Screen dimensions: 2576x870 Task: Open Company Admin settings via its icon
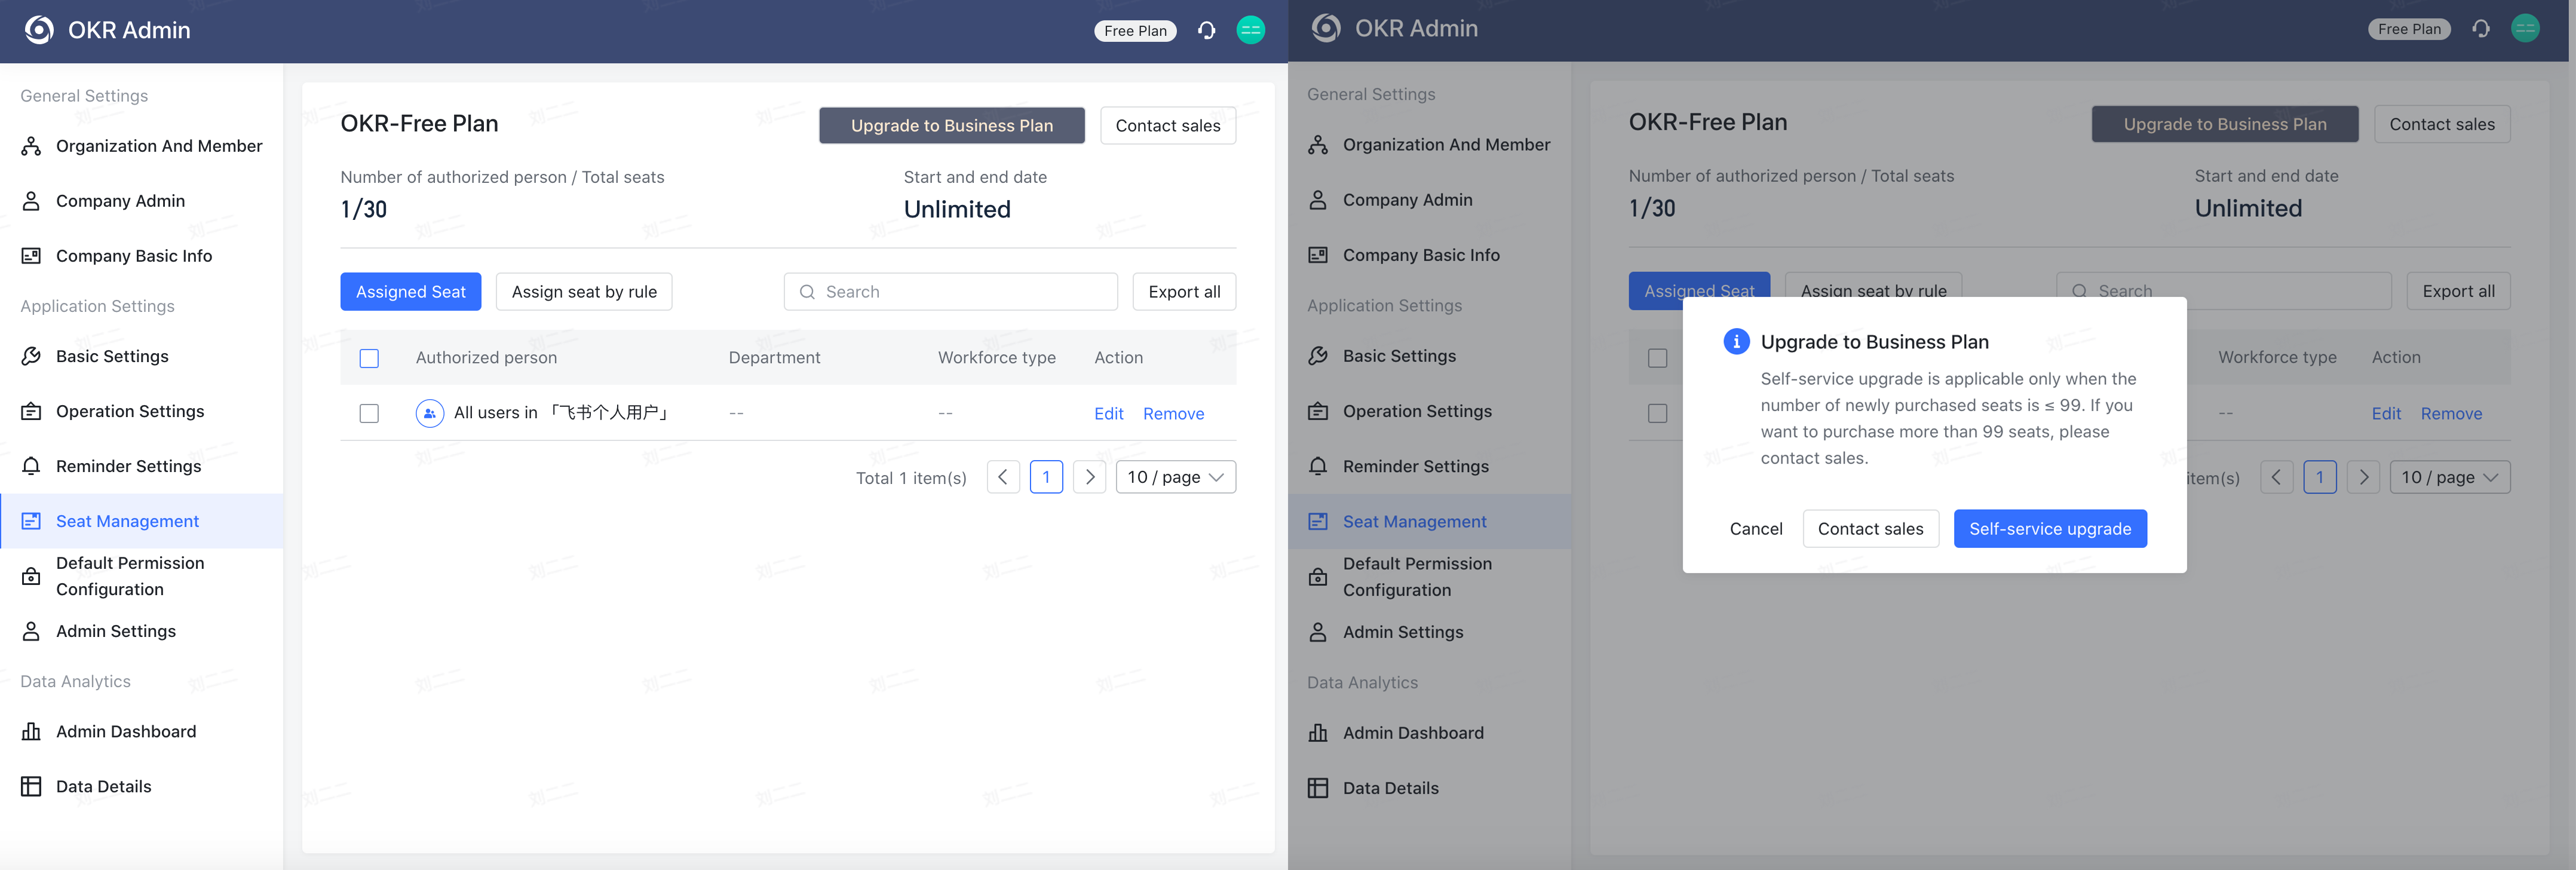click(x=30, y=200)
